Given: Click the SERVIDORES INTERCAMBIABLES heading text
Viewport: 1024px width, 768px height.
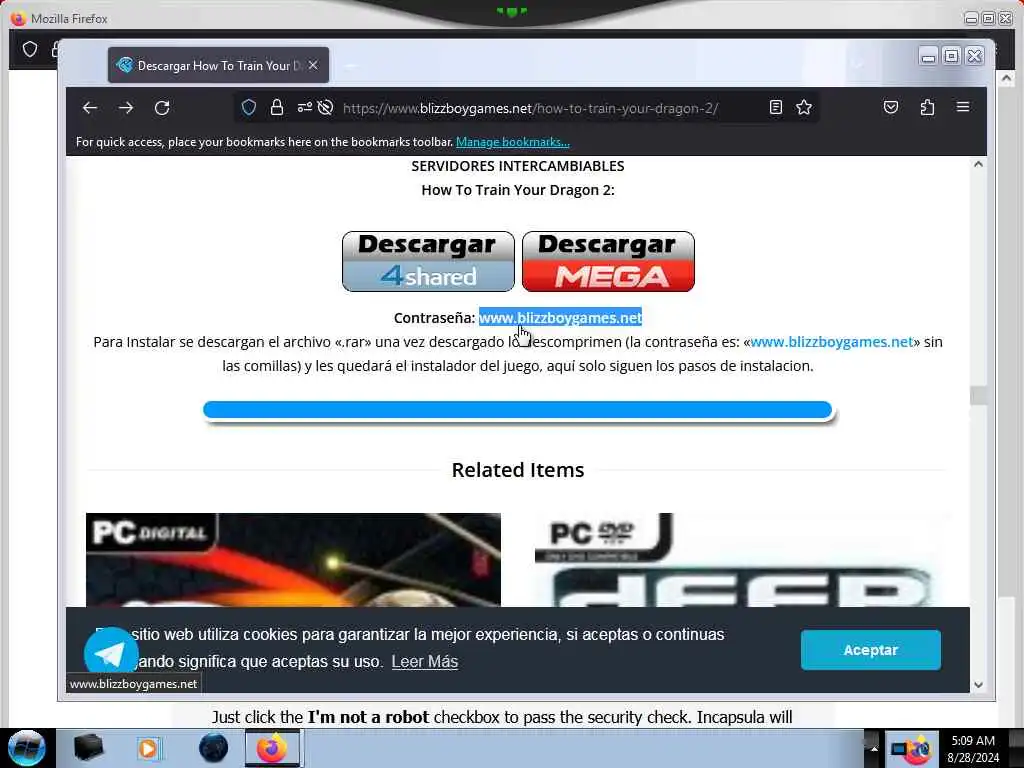Looking at the screenshot, I should click(518, 166).
